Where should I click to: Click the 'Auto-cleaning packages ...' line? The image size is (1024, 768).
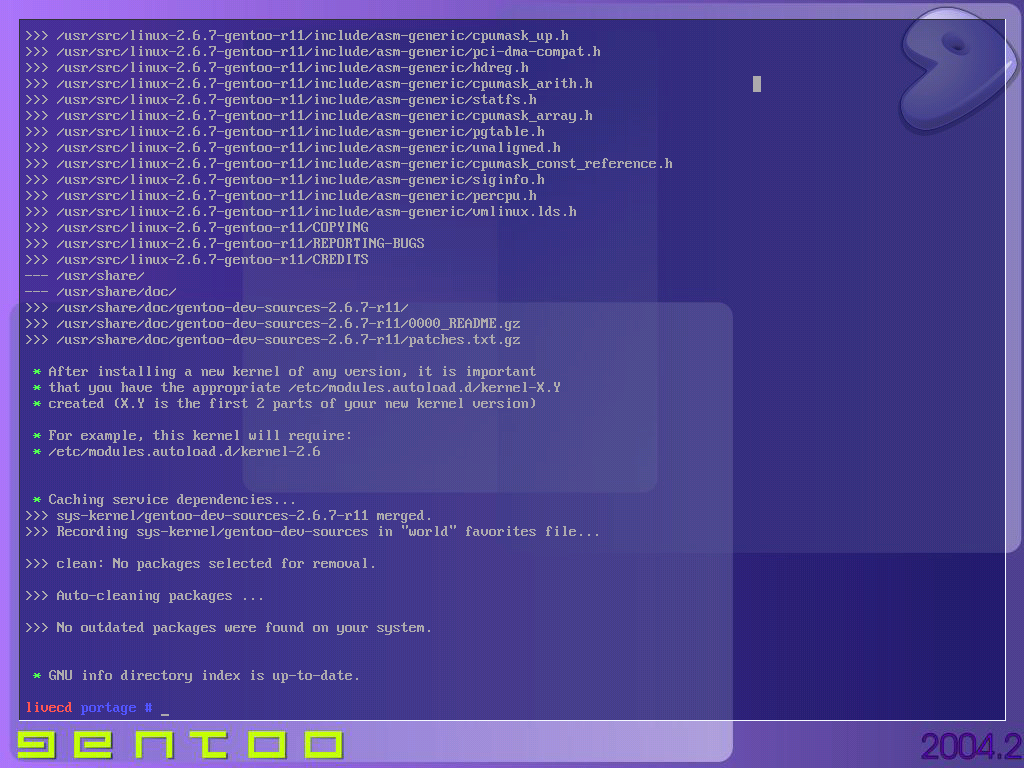click(x=145, y=596)
